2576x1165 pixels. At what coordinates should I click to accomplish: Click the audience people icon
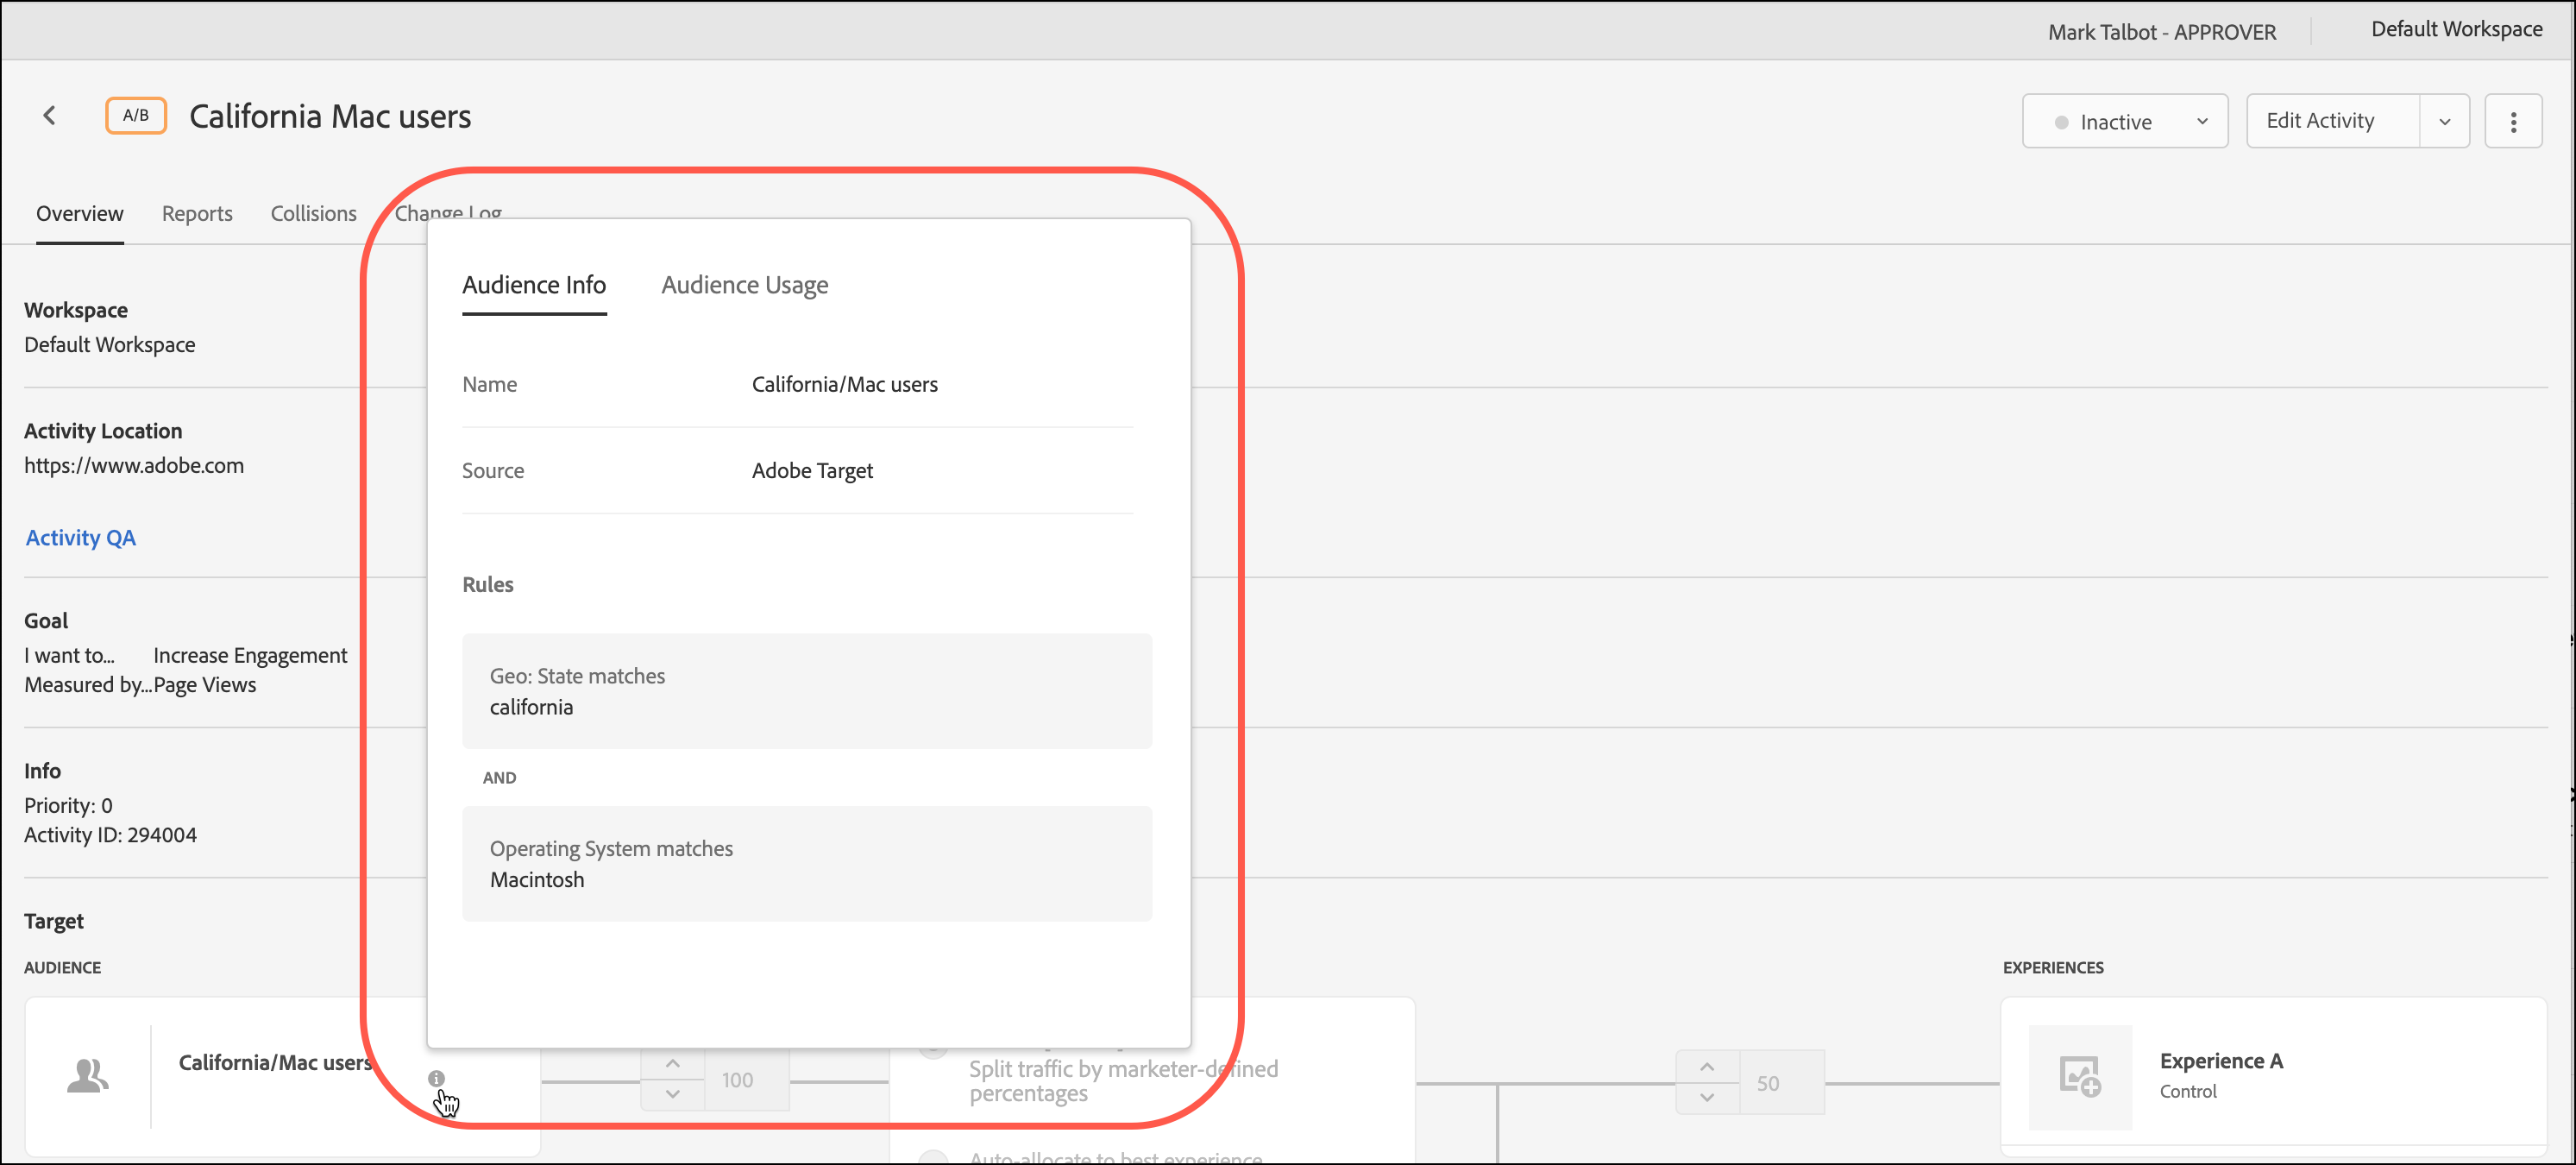point(88,1076)
